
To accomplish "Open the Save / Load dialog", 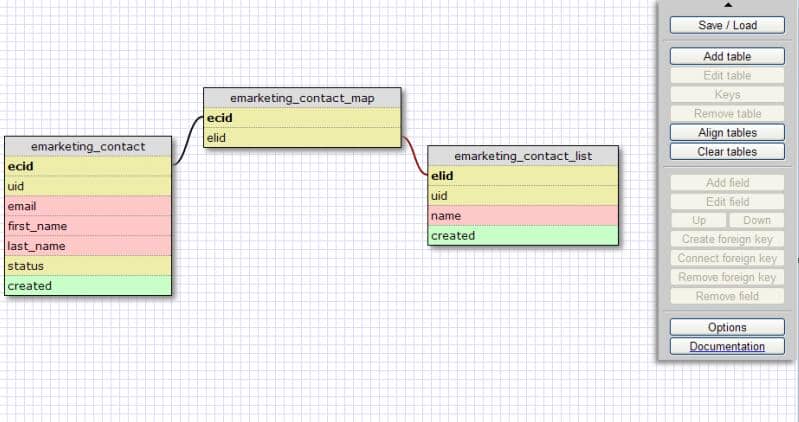I will [x=727, y=25].
